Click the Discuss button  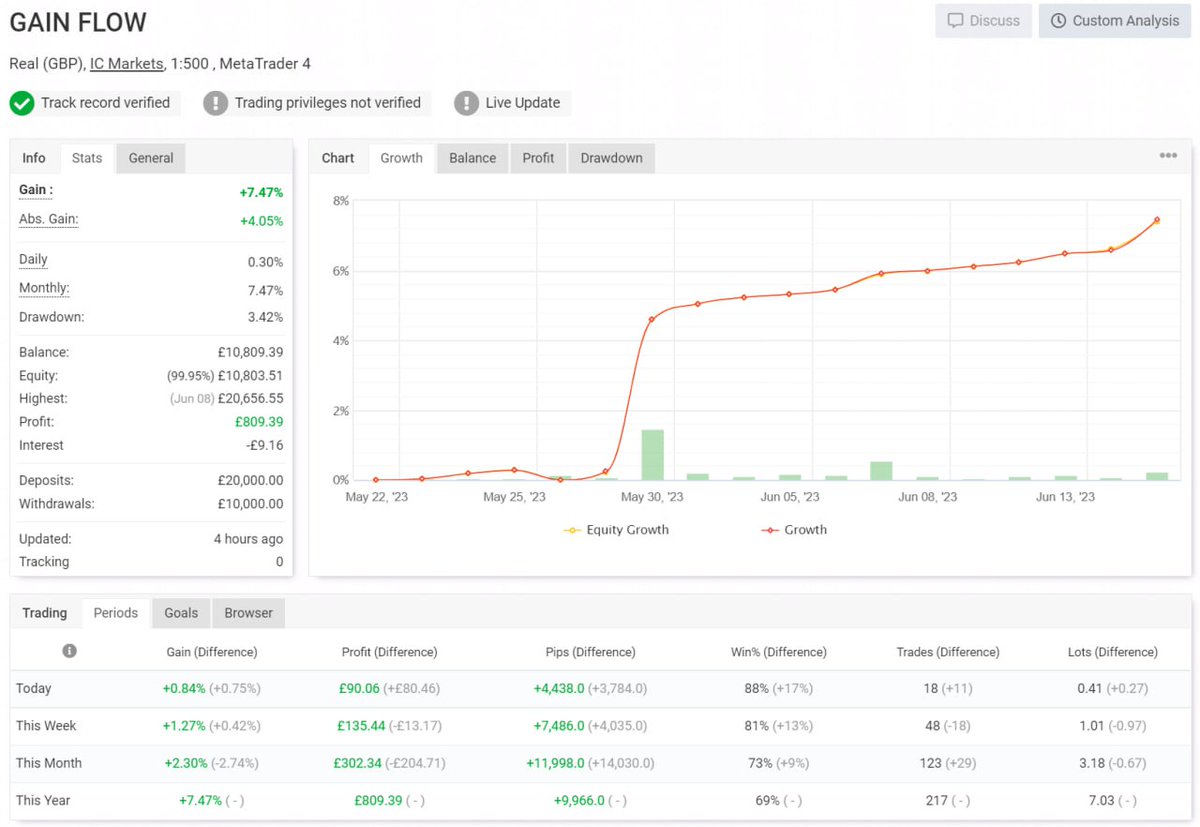click(x=984, y=21)
